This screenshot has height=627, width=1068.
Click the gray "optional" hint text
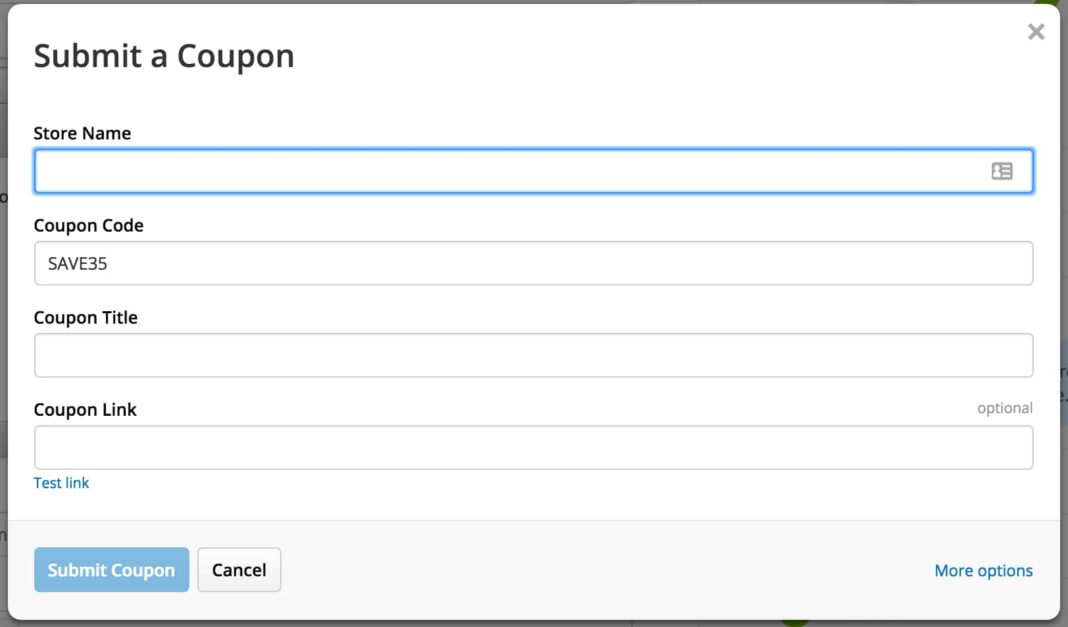click(x=1004, y=408)
